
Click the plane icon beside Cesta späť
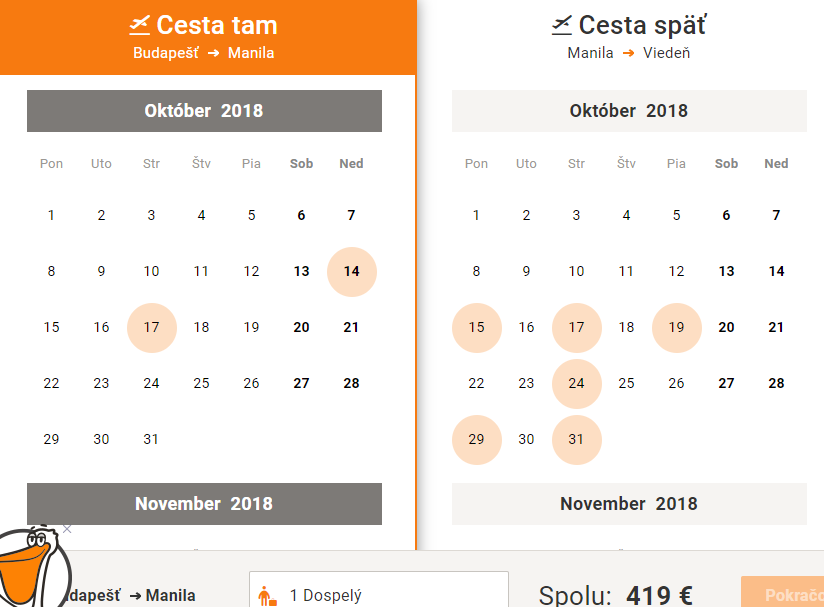click(562, 24)
